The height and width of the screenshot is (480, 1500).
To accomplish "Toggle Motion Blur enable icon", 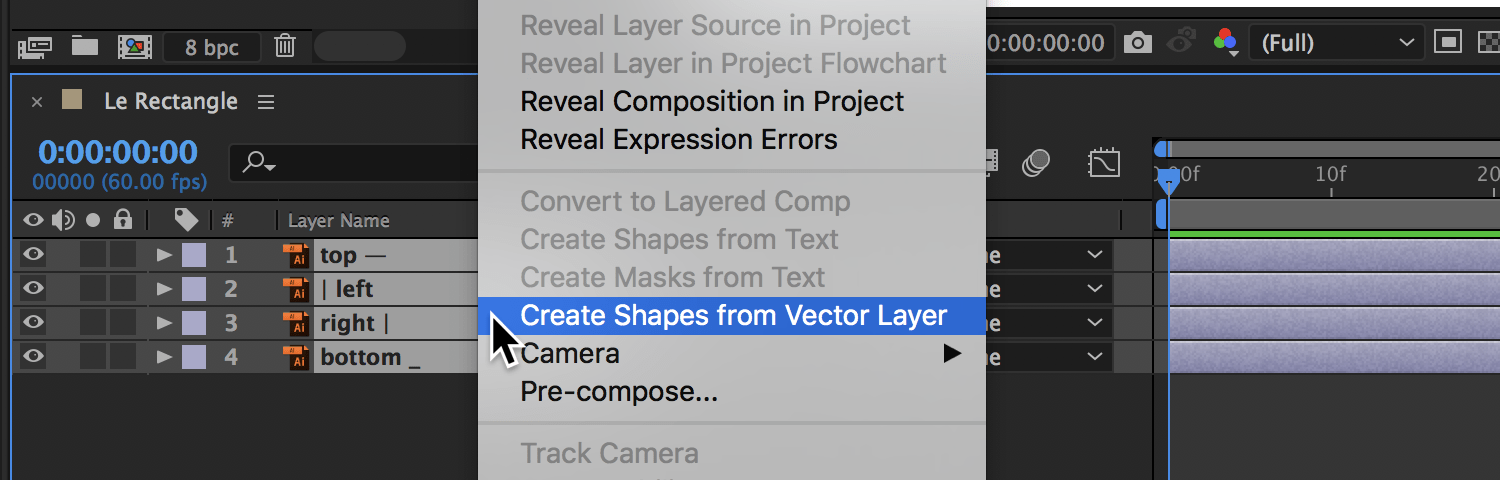I will coord(1037,162).
